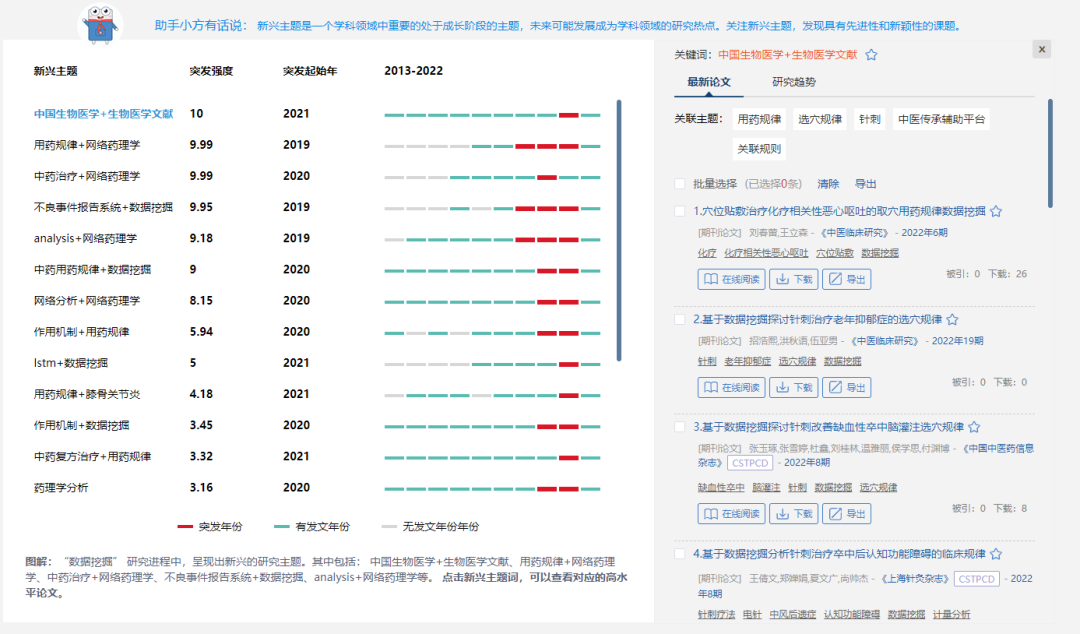Export the second article citation
This screenshot has width=1080, height=634.
pos(846,387)
